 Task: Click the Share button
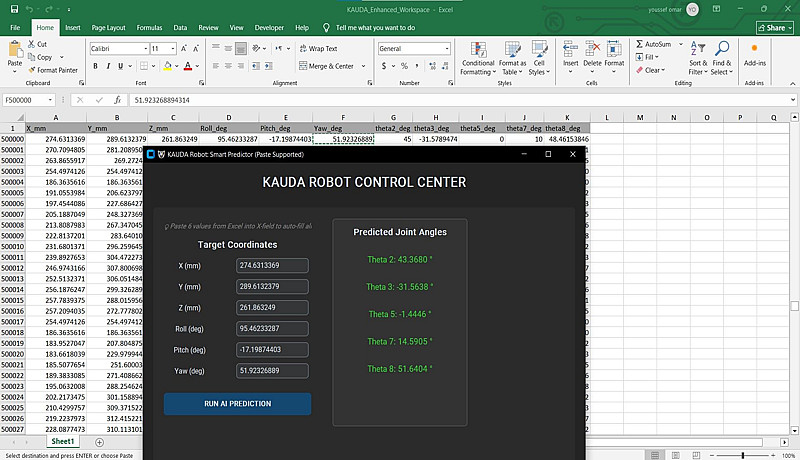(774, 28)
